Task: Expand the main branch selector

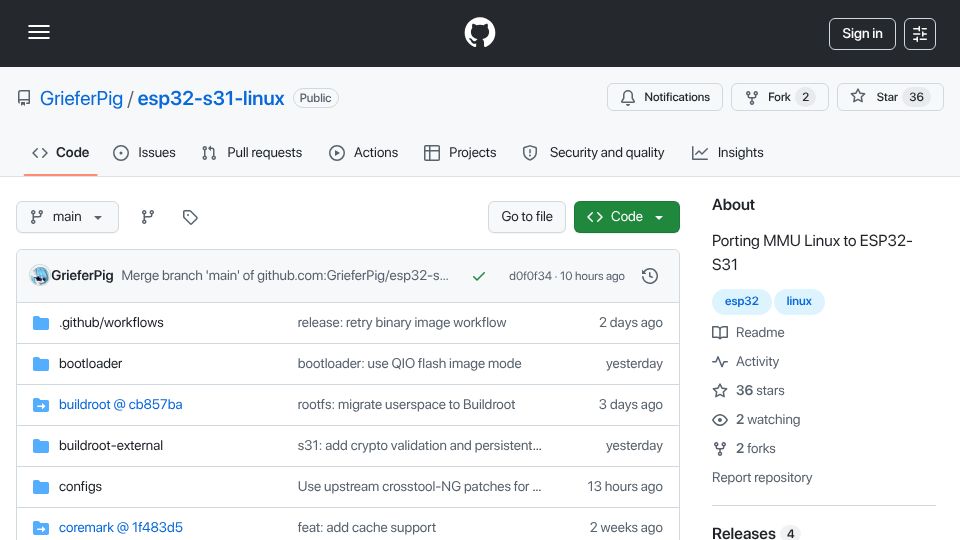Action: (67, 217)
